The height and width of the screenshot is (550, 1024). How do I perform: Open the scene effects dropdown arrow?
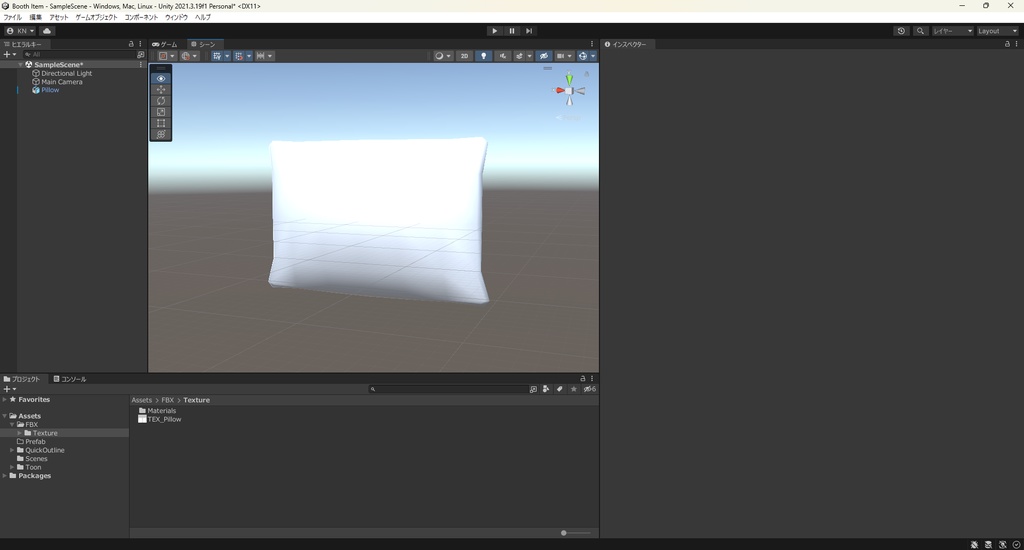coord(530,56)
